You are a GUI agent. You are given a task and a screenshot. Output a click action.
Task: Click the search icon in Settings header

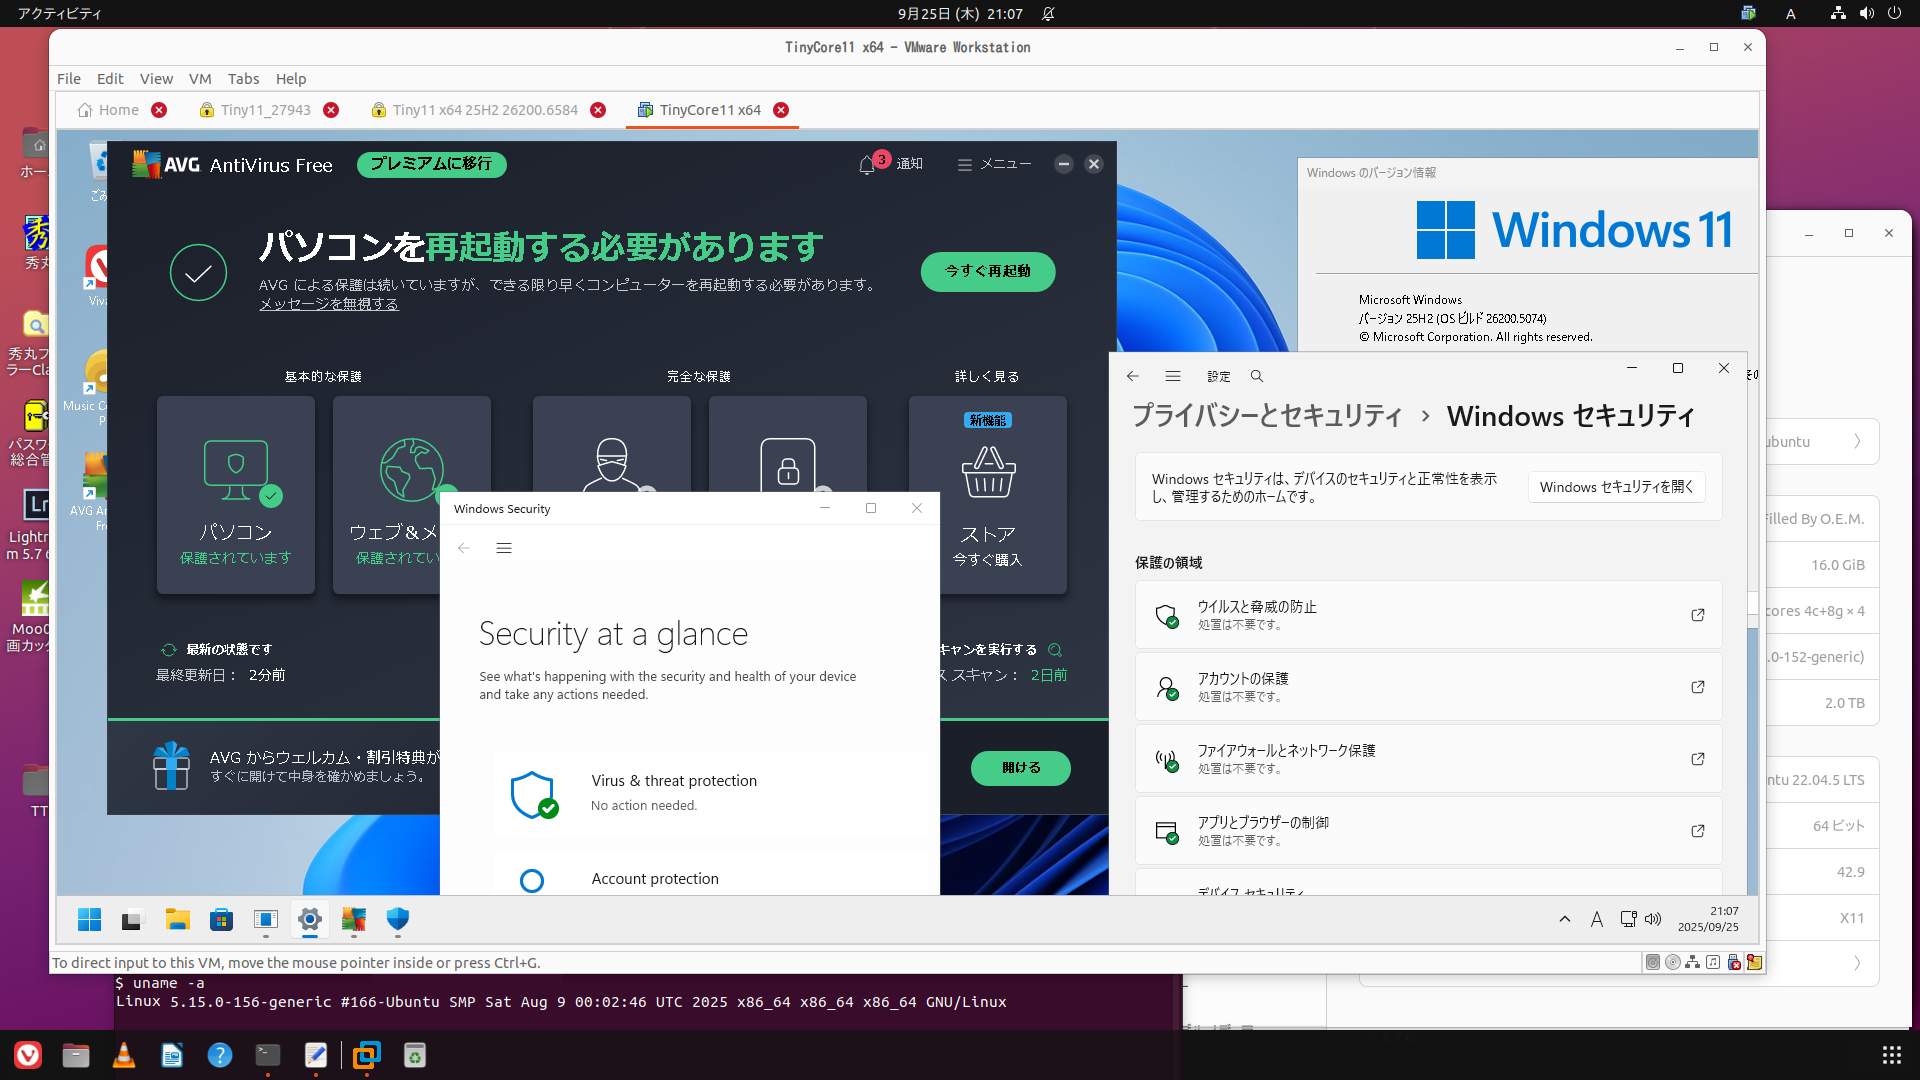click(x=1257, y=377)
